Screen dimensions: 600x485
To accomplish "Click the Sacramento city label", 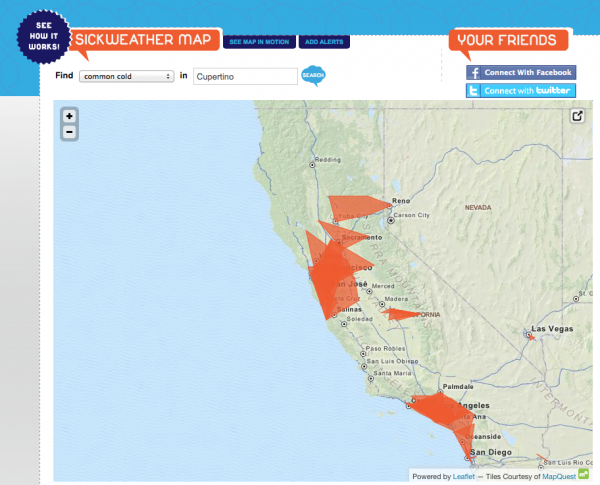I will (362, 237).
